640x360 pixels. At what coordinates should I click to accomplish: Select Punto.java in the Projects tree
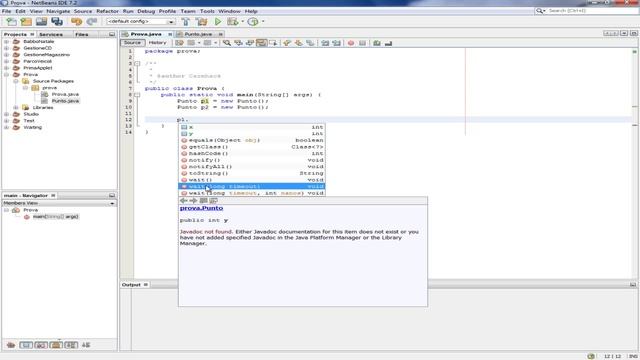[x=65, y=101]
